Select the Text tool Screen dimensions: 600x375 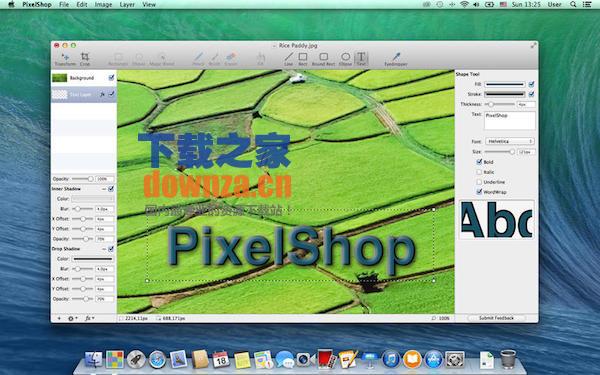pyautogui.click(x=361, y=59)
